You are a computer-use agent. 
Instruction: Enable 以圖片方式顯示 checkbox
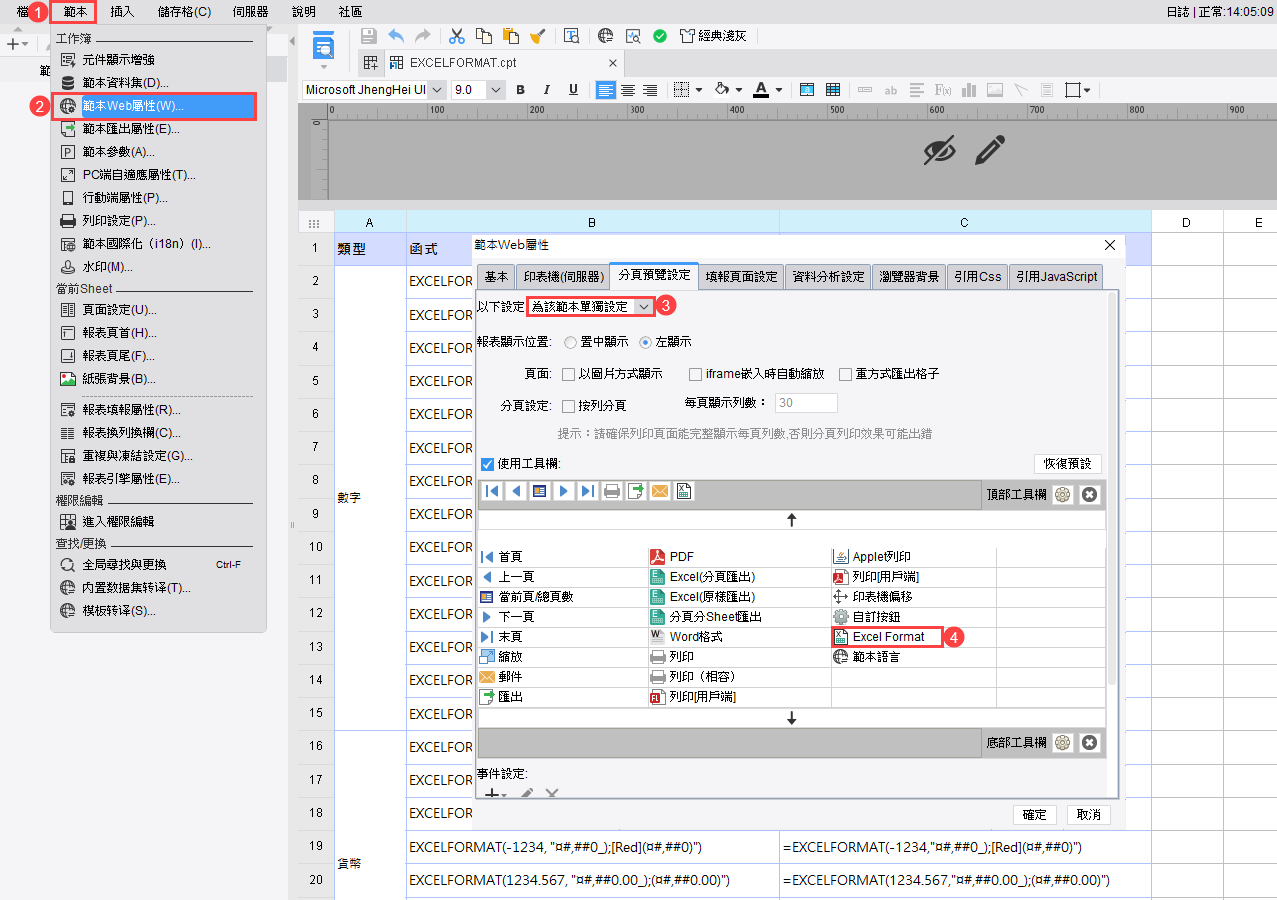coord(569,374)
